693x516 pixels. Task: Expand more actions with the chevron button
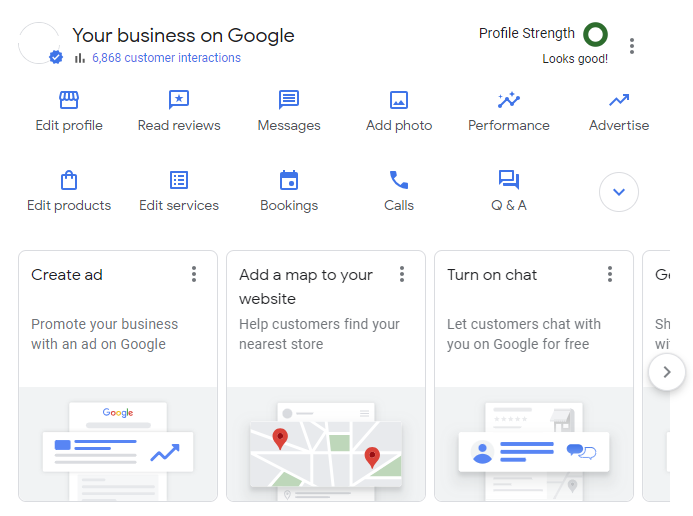click(619, 192)
